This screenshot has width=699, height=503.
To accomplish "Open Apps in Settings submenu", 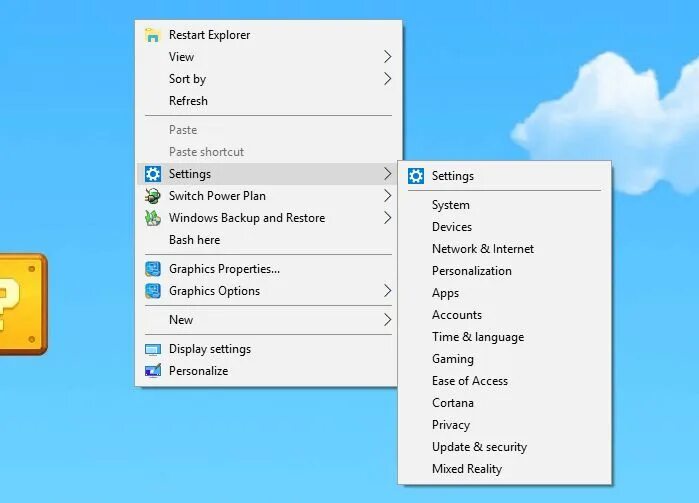I will (505, 293).
